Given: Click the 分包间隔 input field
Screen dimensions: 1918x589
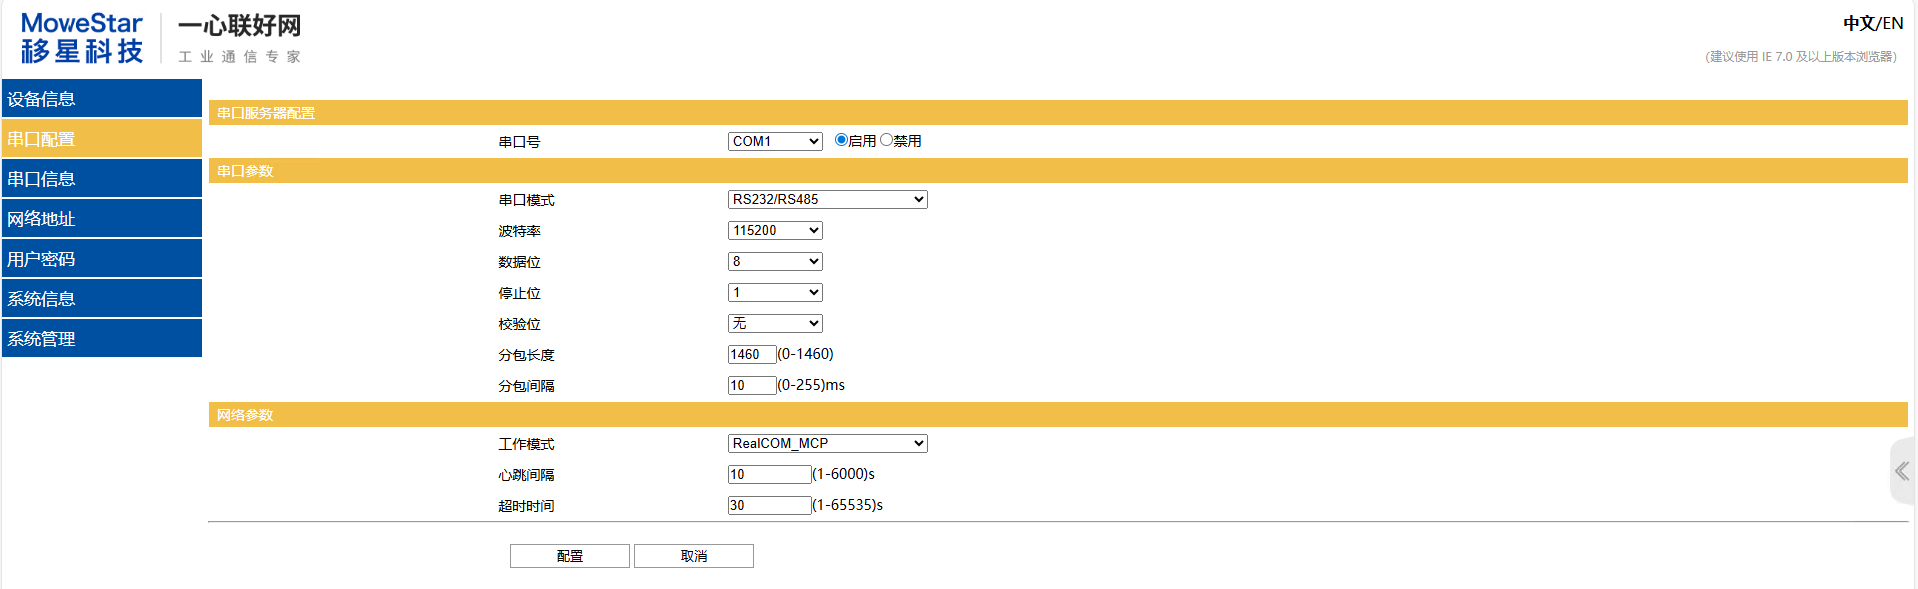Looking at the screenshot, I should (x=752, y=385).
